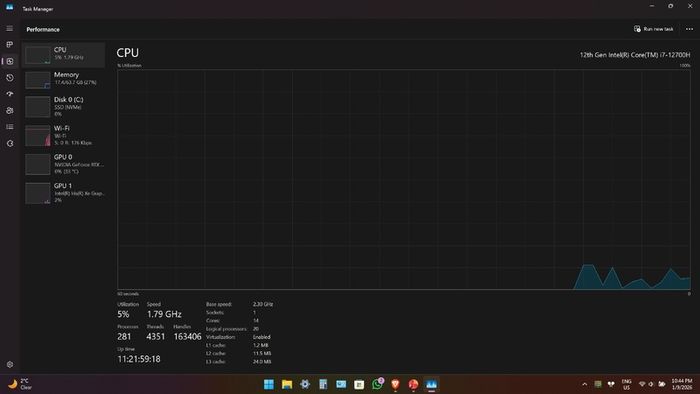The width and height of the screenshot is (700, 394).
Task: Switch to the Processes page icon
Action: point(9,45)
